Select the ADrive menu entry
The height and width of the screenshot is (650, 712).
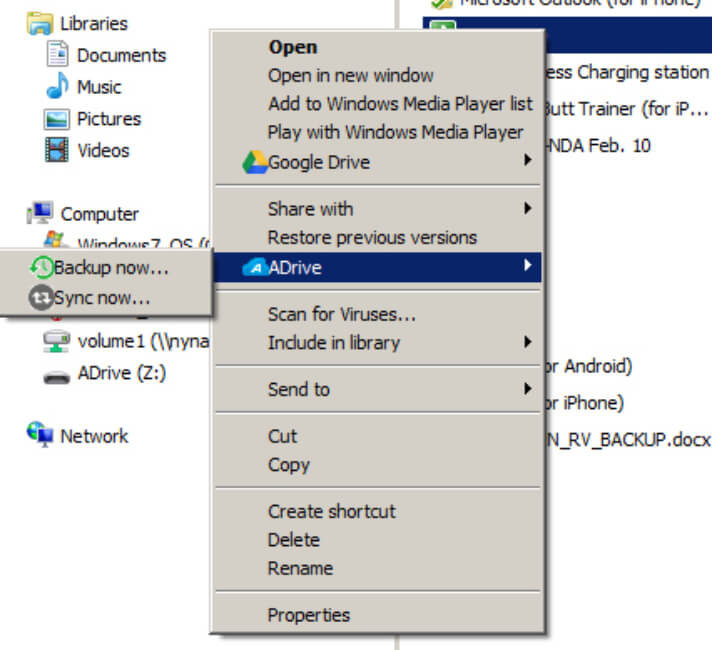pyautogui.click(x=377, y=267)
